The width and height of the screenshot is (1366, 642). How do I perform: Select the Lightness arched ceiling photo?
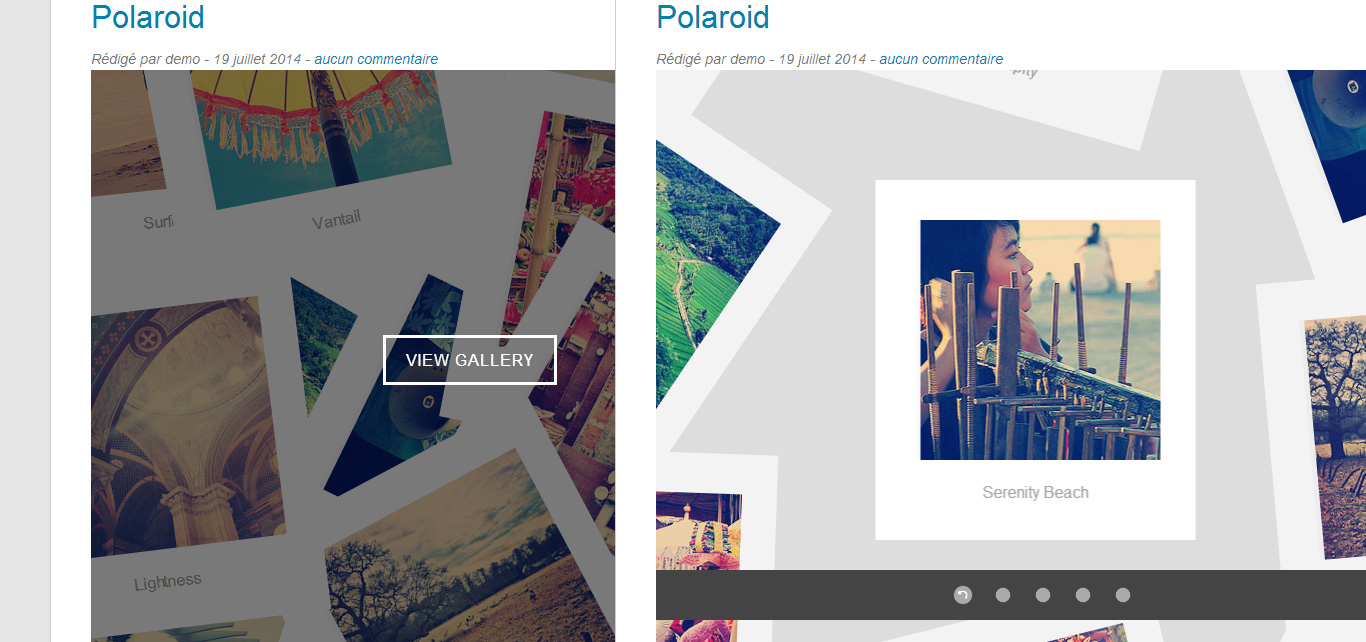pos(180,425)
